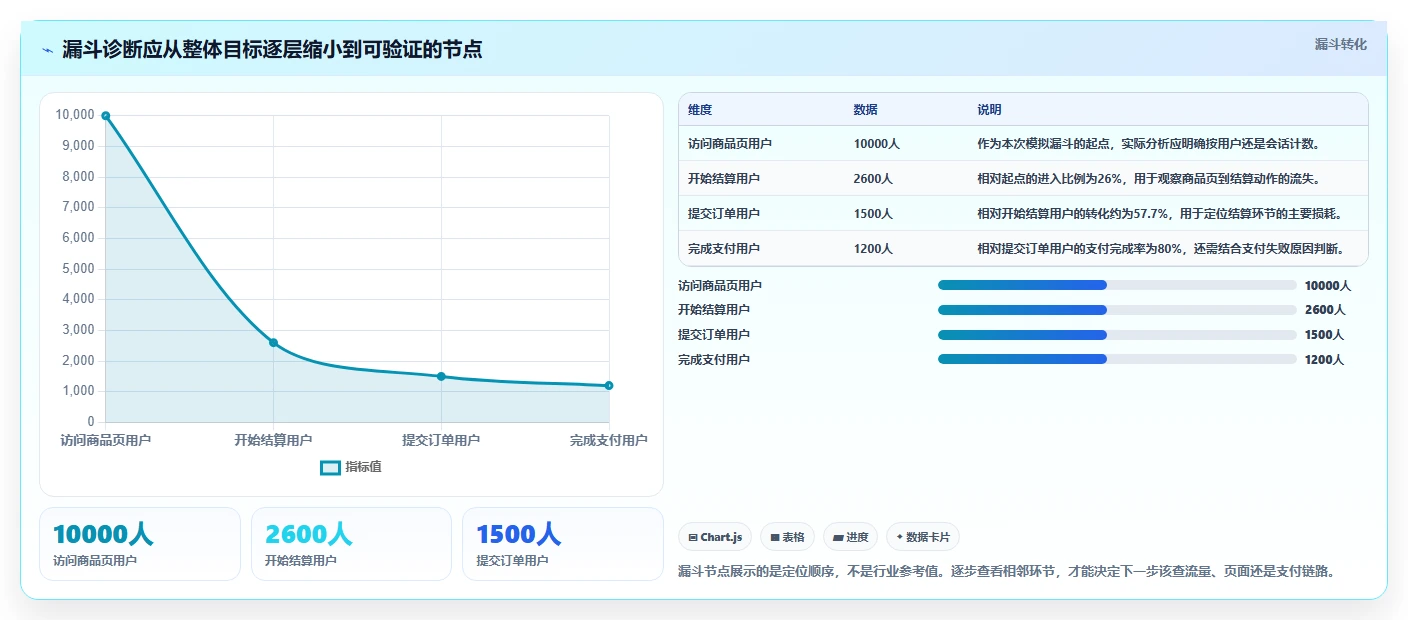1408x620 pixels.
Task: Click the 漏斗转化 tag in header
Action: pyautogui.click(x=1340, y=44)
